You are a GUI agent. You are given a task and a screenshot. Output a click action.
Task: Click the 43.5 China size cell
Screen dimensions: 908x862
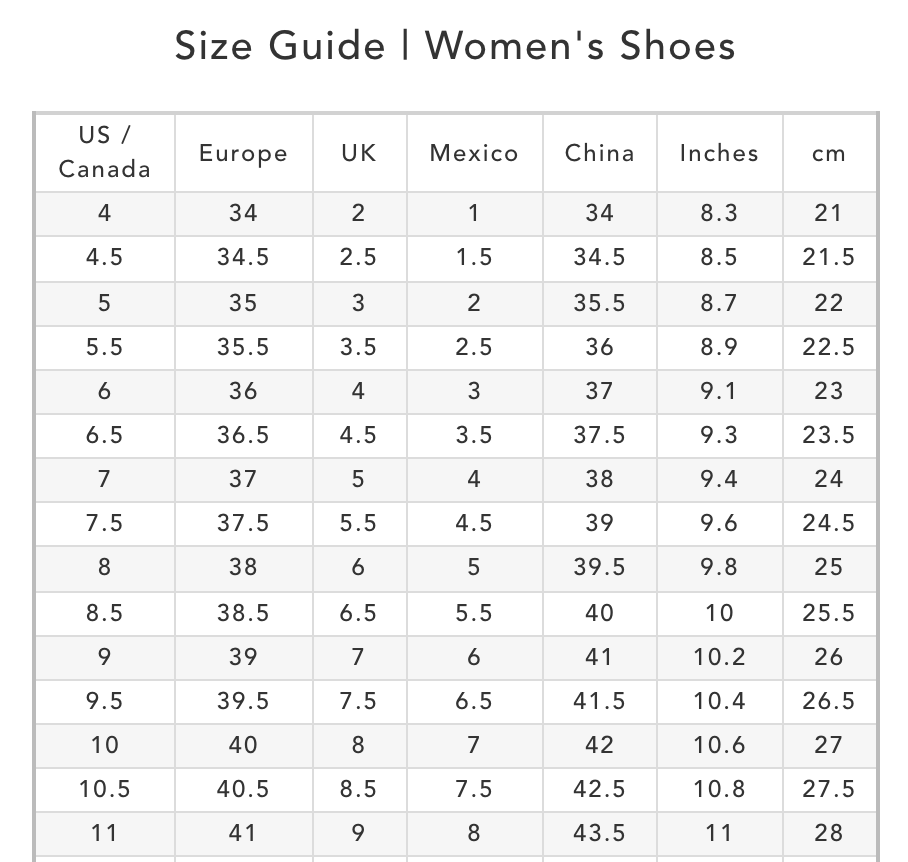click(599, 832)
